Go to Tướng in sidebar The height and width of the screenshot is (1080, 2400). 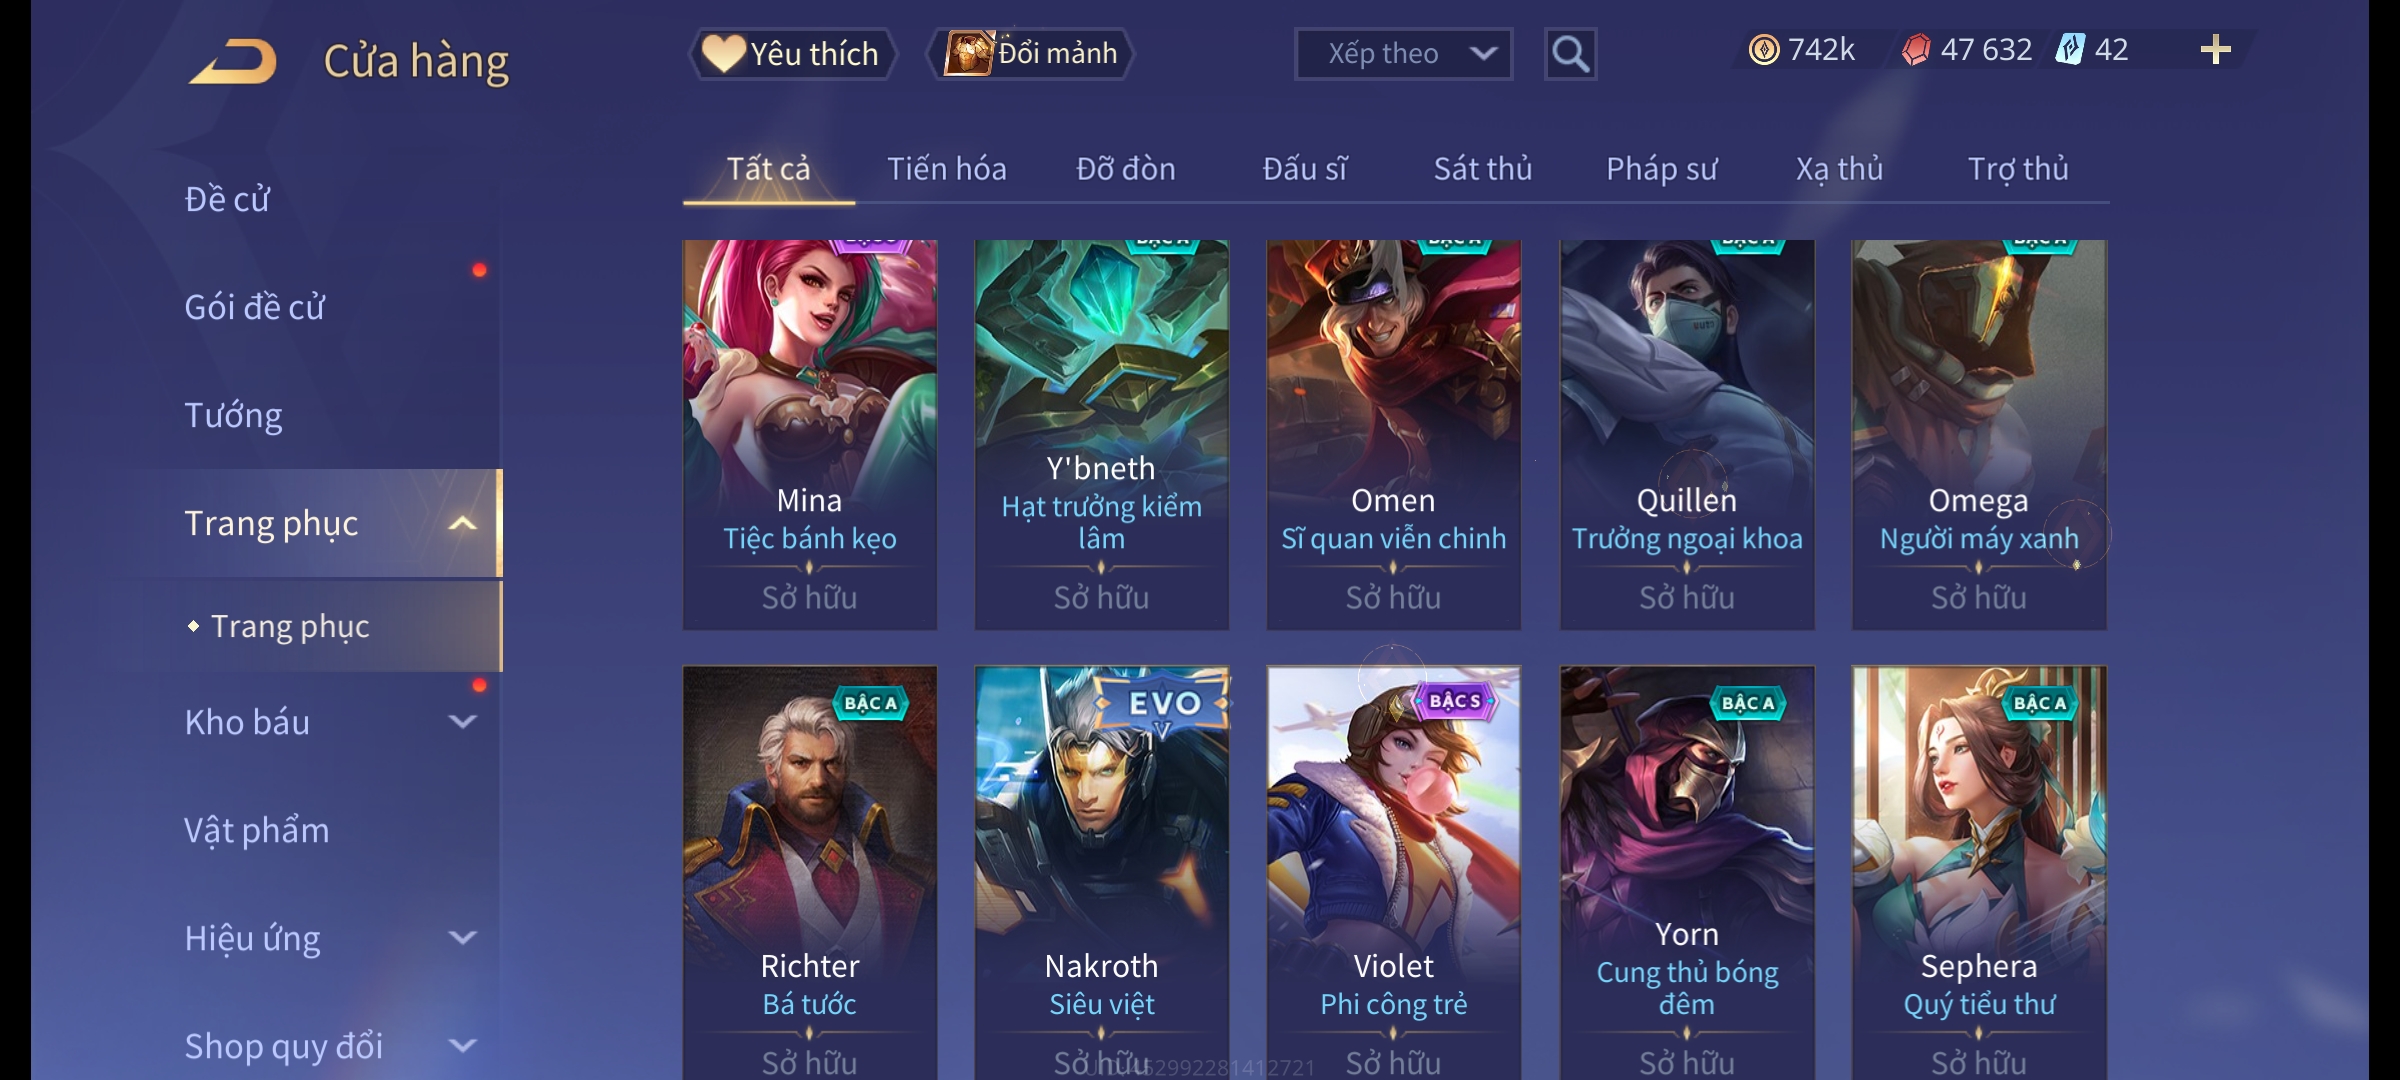pyautogui.click(x=233, y=415)
